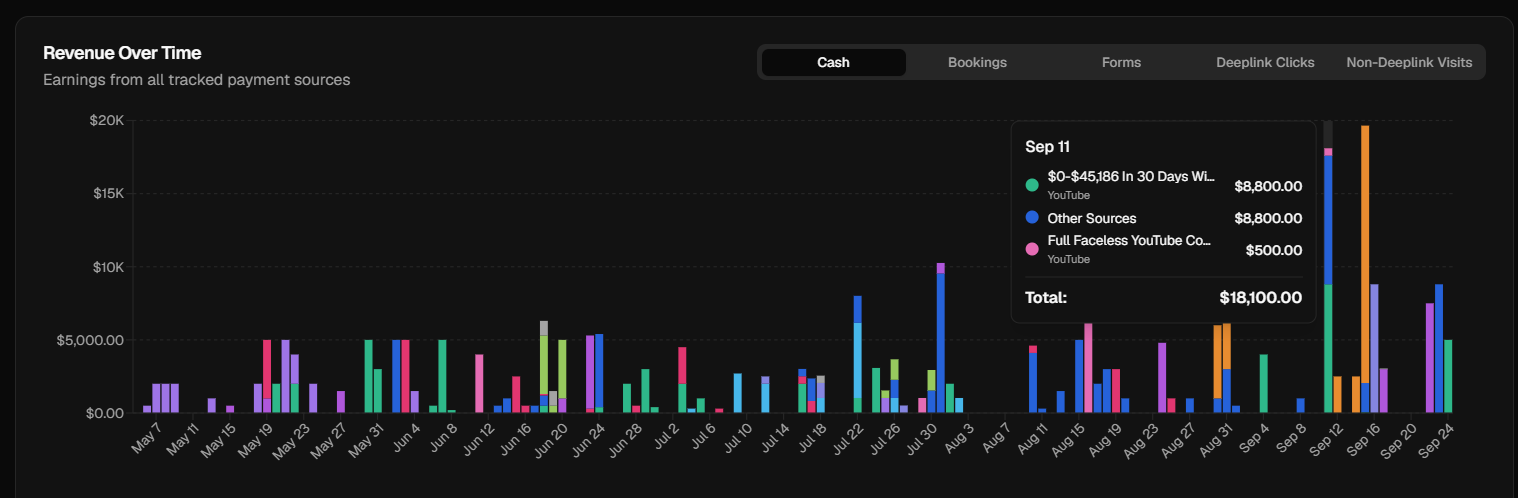Click the $0.00 y-axis label

tap(103, 413)
